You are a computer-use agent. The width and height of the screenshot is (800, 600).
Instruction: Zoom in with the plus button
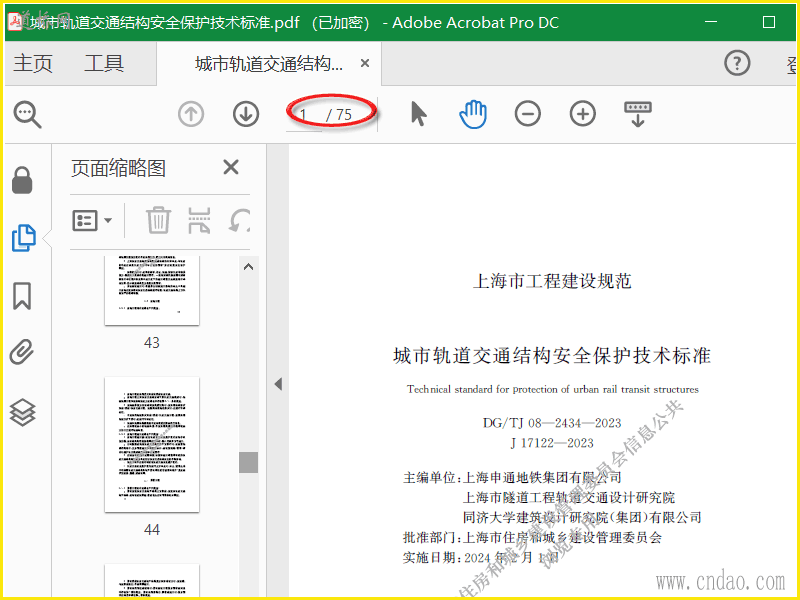click(x=583, y=113)
